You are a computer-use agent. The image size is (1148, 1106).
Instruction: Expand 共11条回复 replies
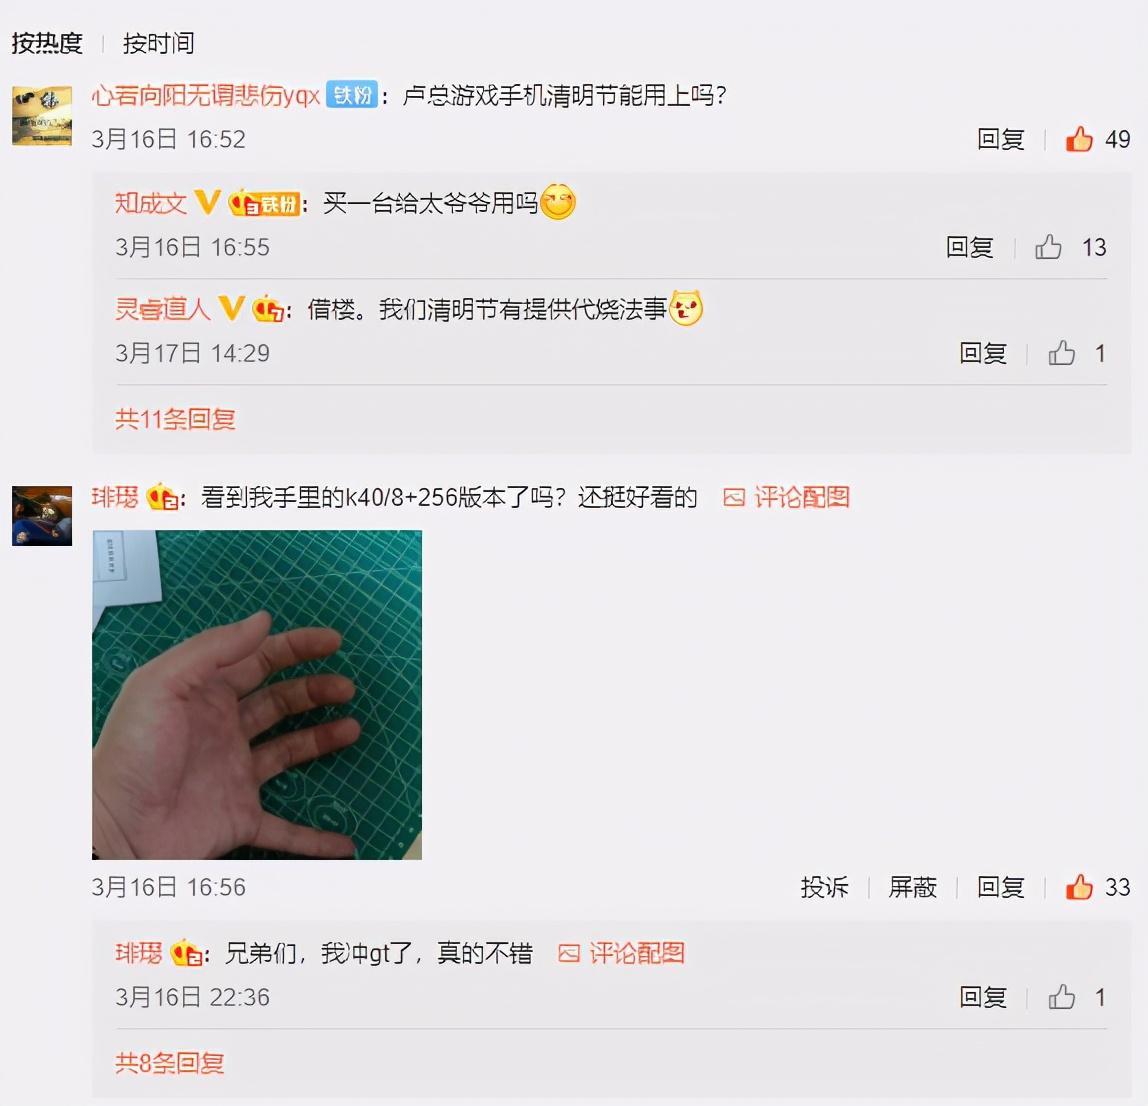(175, 419)
